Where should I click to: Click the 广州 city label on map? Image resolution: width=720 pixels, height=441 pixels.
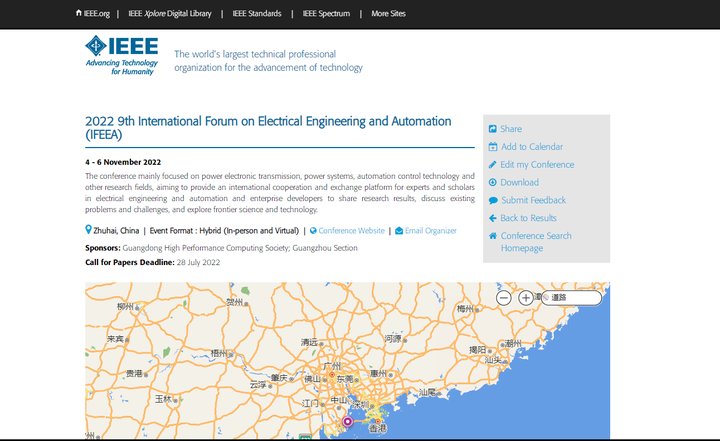332,366
